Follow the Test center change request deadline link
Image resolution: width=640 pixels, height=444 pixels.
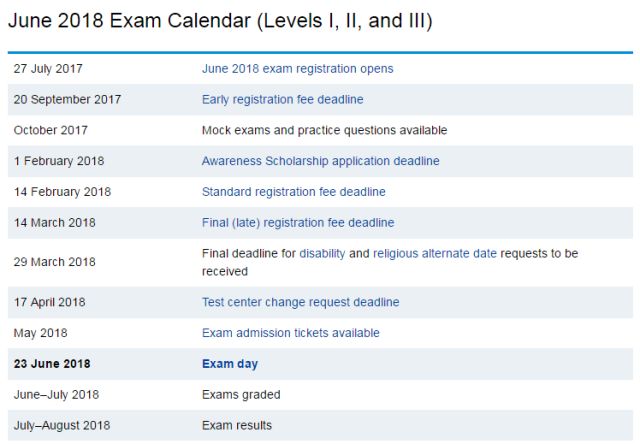300,302
